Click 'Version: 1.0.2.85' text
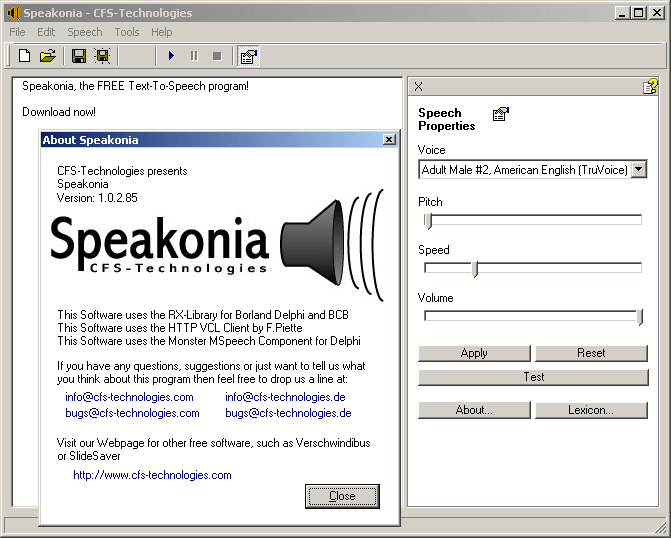This screenshot has height=538, width=671. (x=97, y=198)
